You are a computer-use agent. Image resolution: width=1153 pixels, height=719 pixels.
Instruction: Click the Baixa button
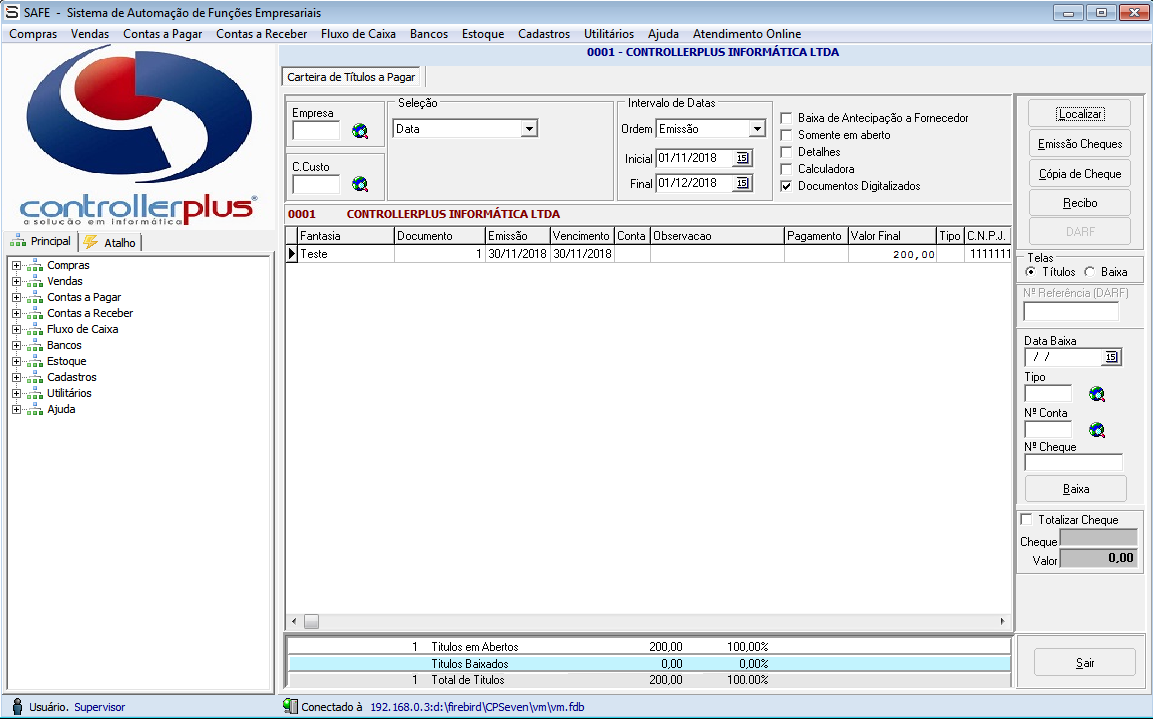1075,489
